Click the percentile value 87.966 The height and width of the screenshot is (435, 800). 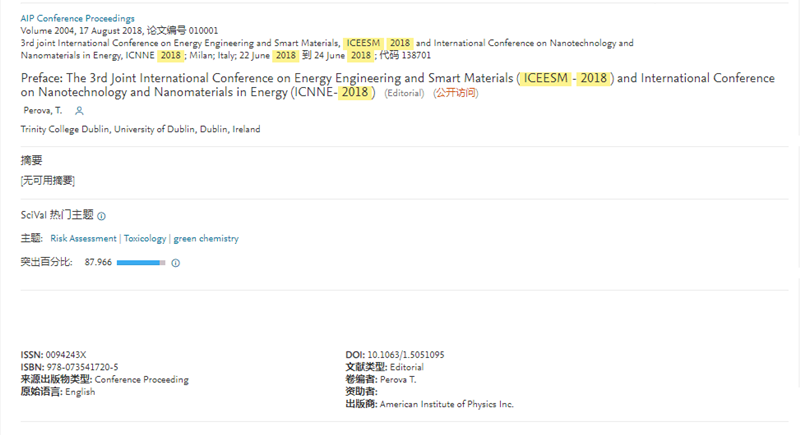point(98,263)
